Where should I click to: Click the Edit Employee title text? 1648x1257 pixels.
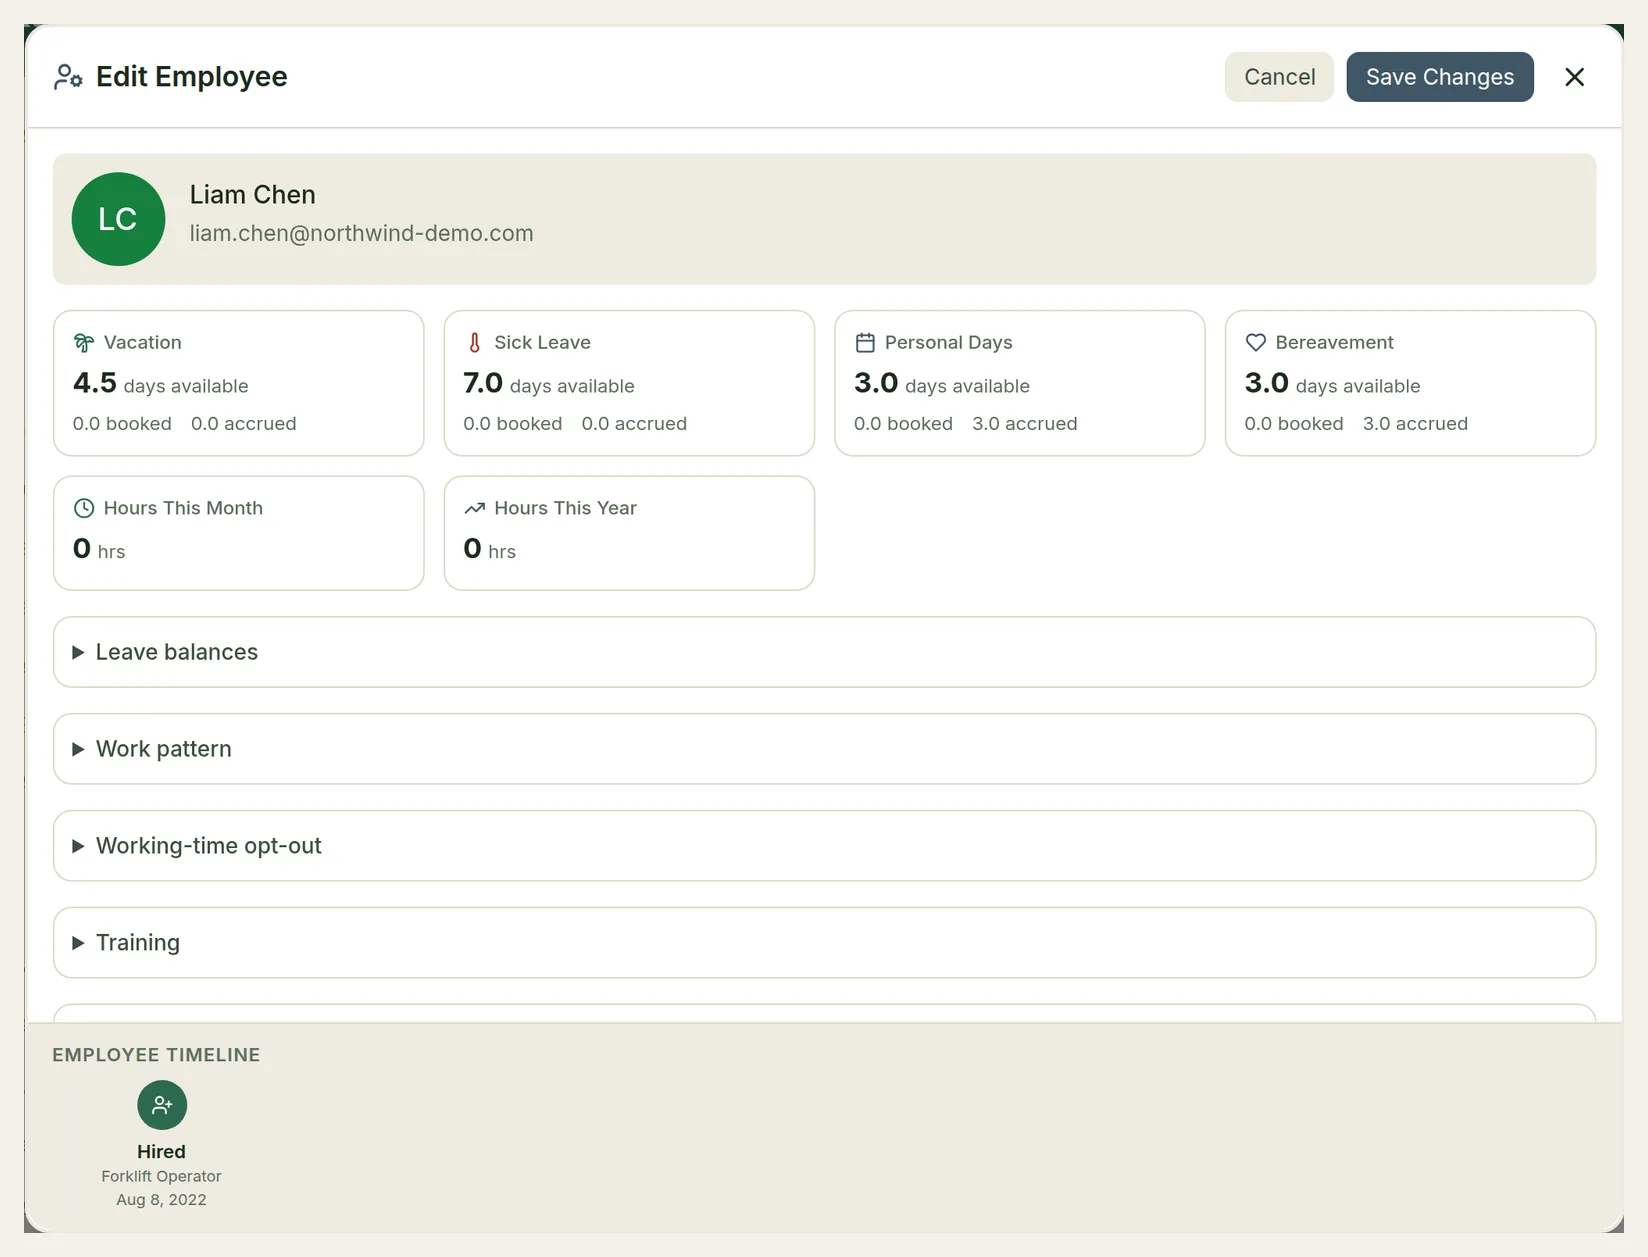pos(192,77)
